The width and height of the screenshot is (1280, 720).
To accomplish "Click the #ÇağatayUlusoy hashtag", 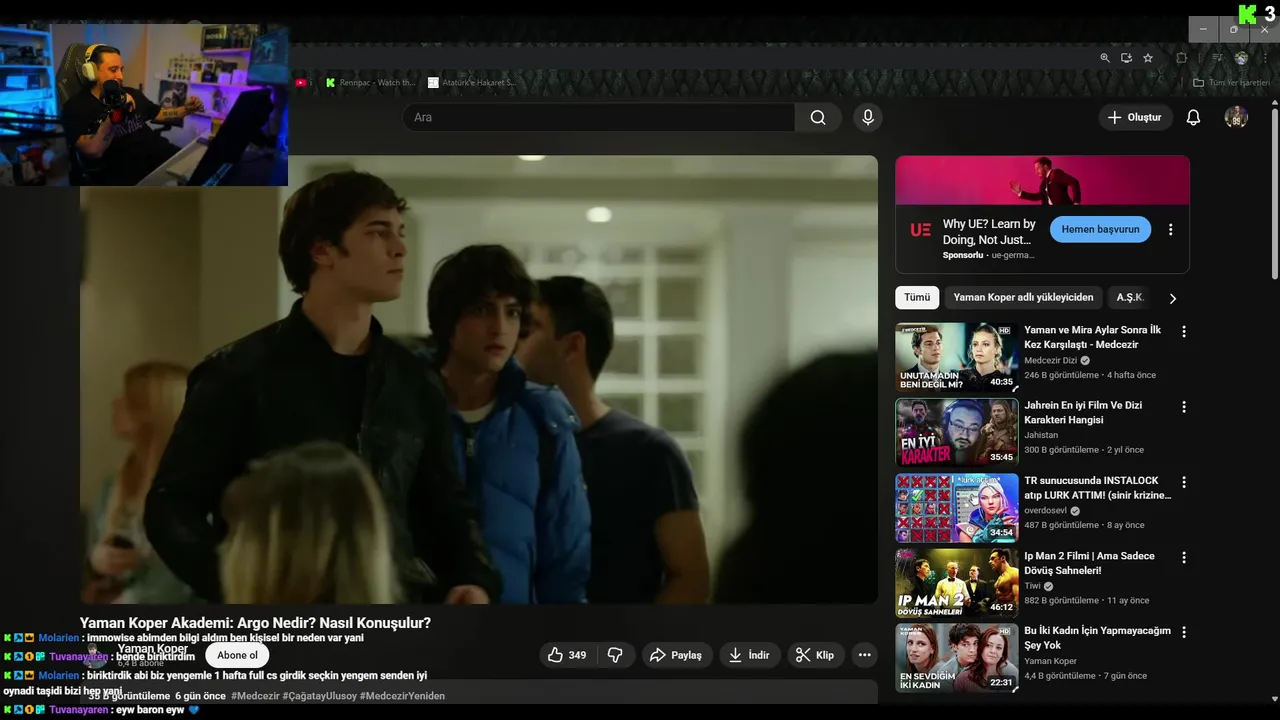I will pos(319,696).
